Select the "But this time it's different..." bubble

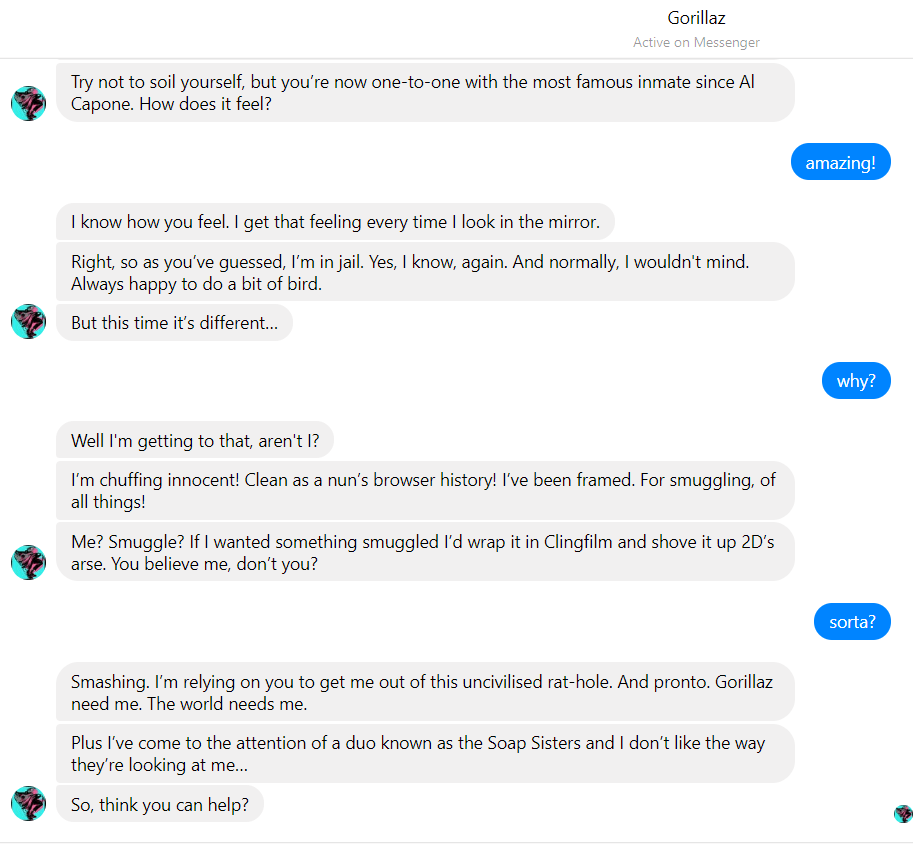[174, 323]
